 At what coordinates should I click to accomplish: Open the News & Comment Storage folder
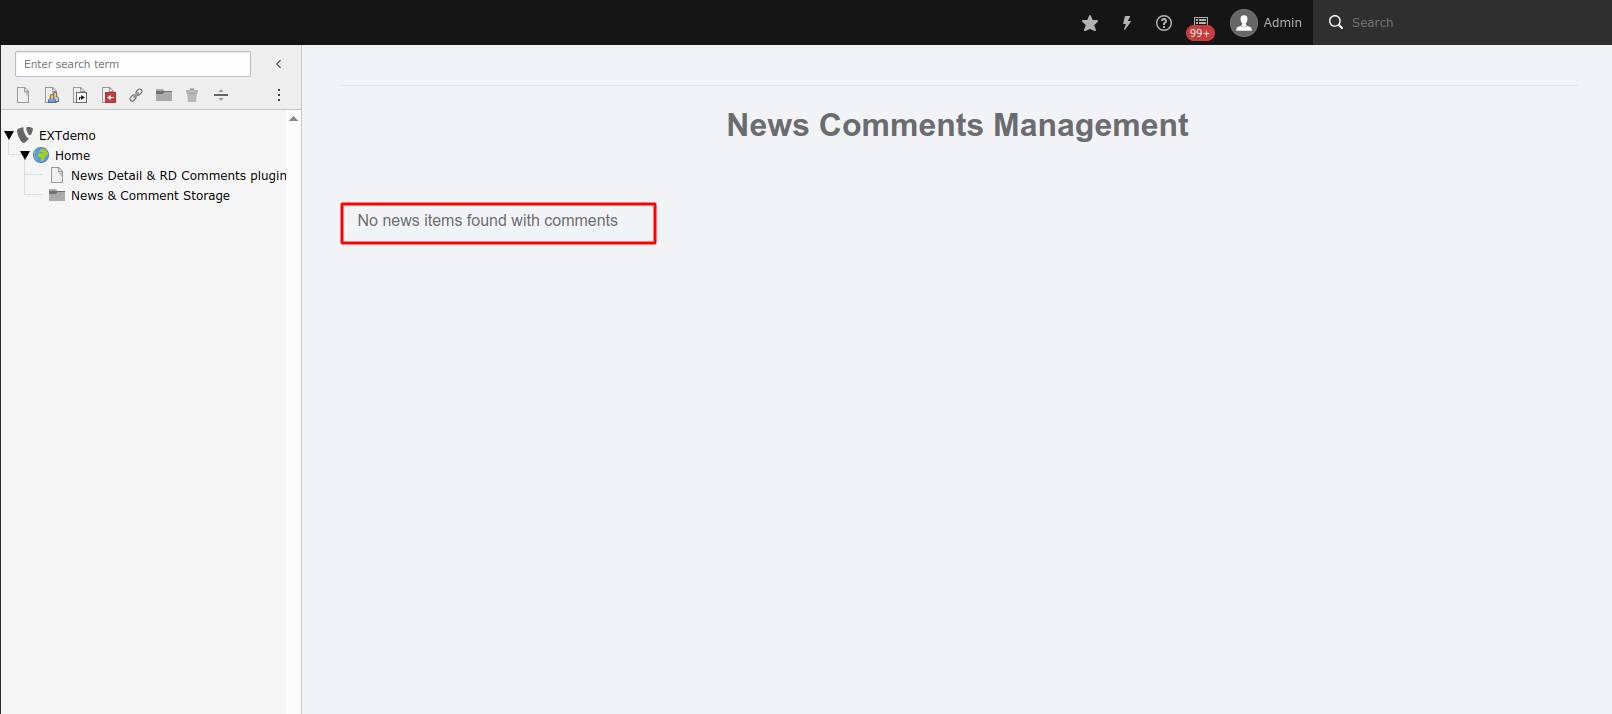[x=150, y=195]
